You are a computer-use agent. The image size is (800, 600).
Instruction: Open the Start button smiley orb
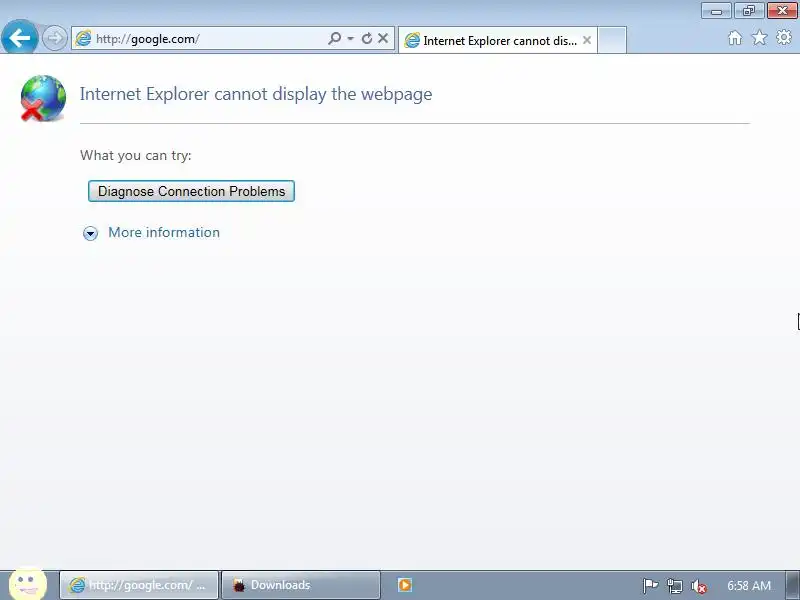click(28, 583)
